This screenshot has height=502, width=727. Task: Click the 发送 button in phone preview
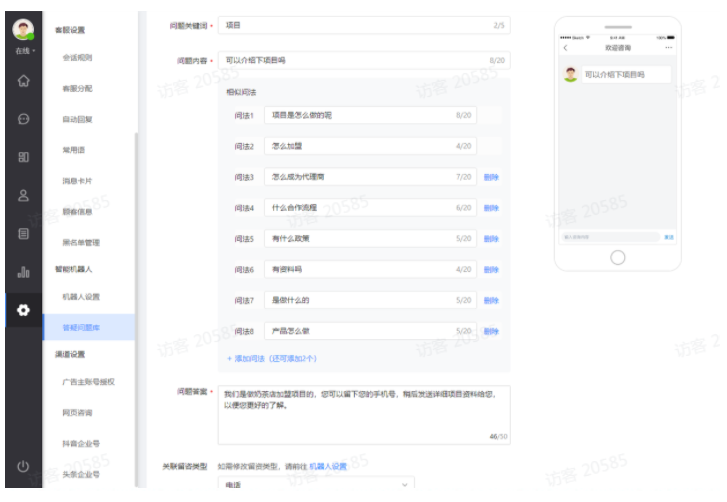[x=669, y=237]
